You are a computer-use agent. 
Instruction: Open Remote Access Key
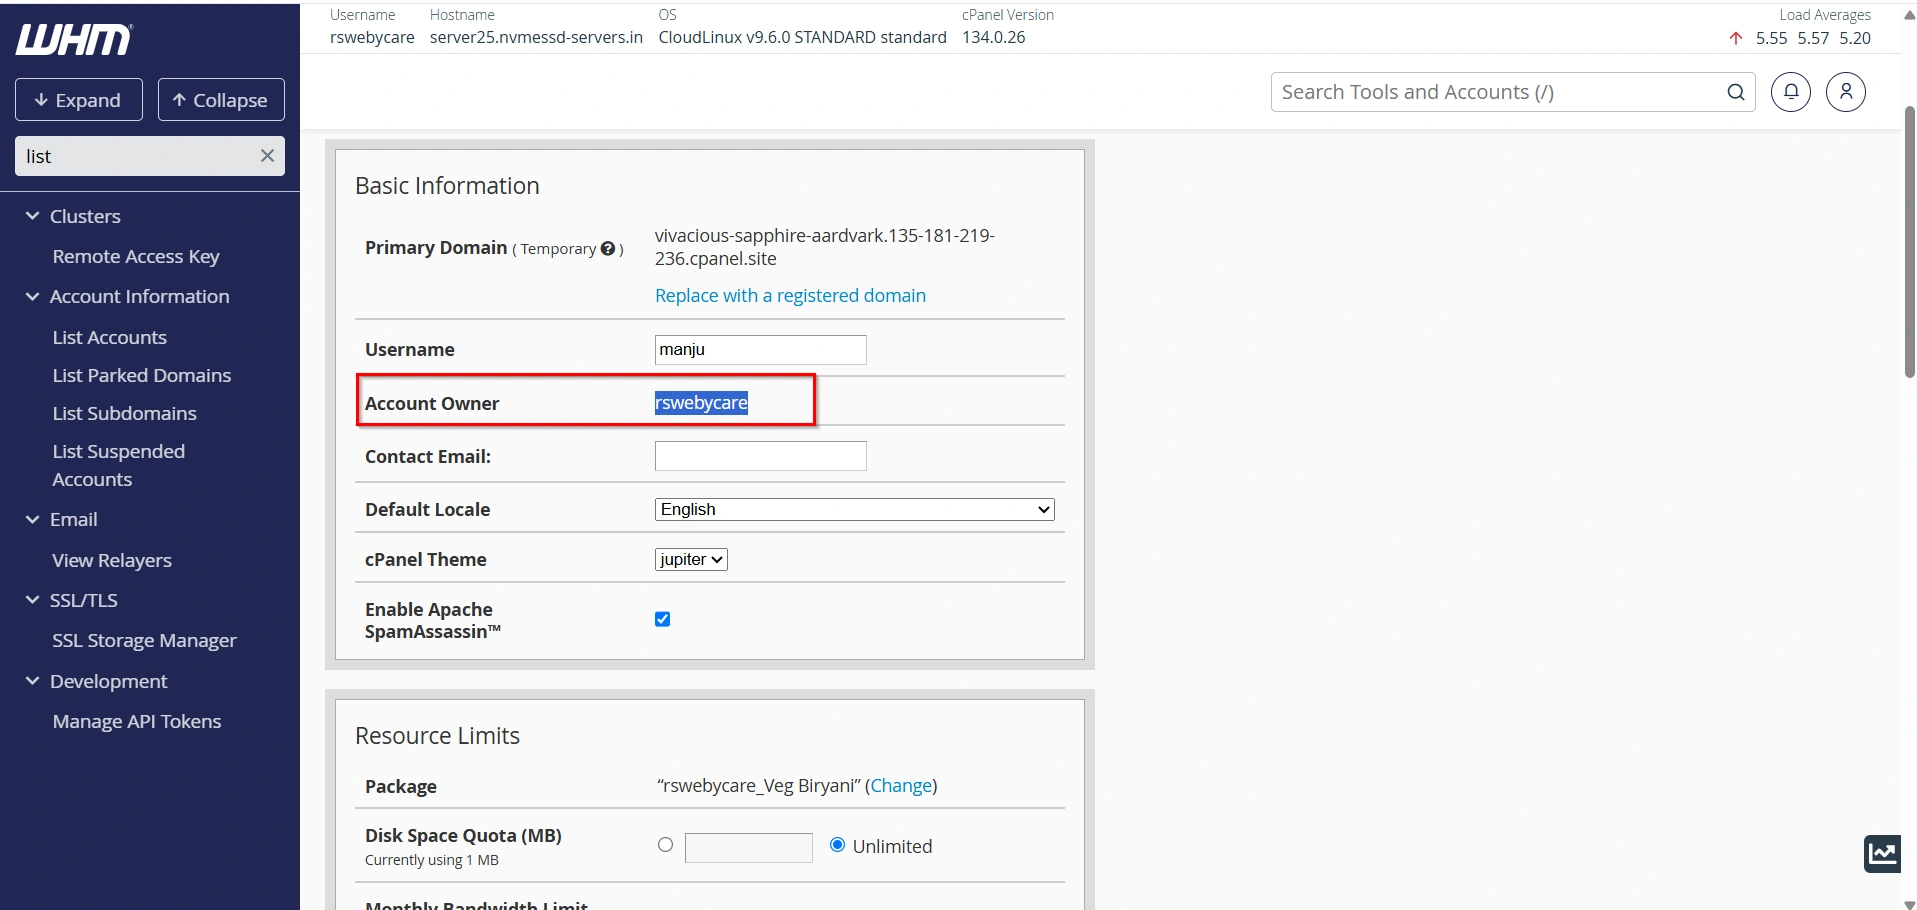[136, 256]
